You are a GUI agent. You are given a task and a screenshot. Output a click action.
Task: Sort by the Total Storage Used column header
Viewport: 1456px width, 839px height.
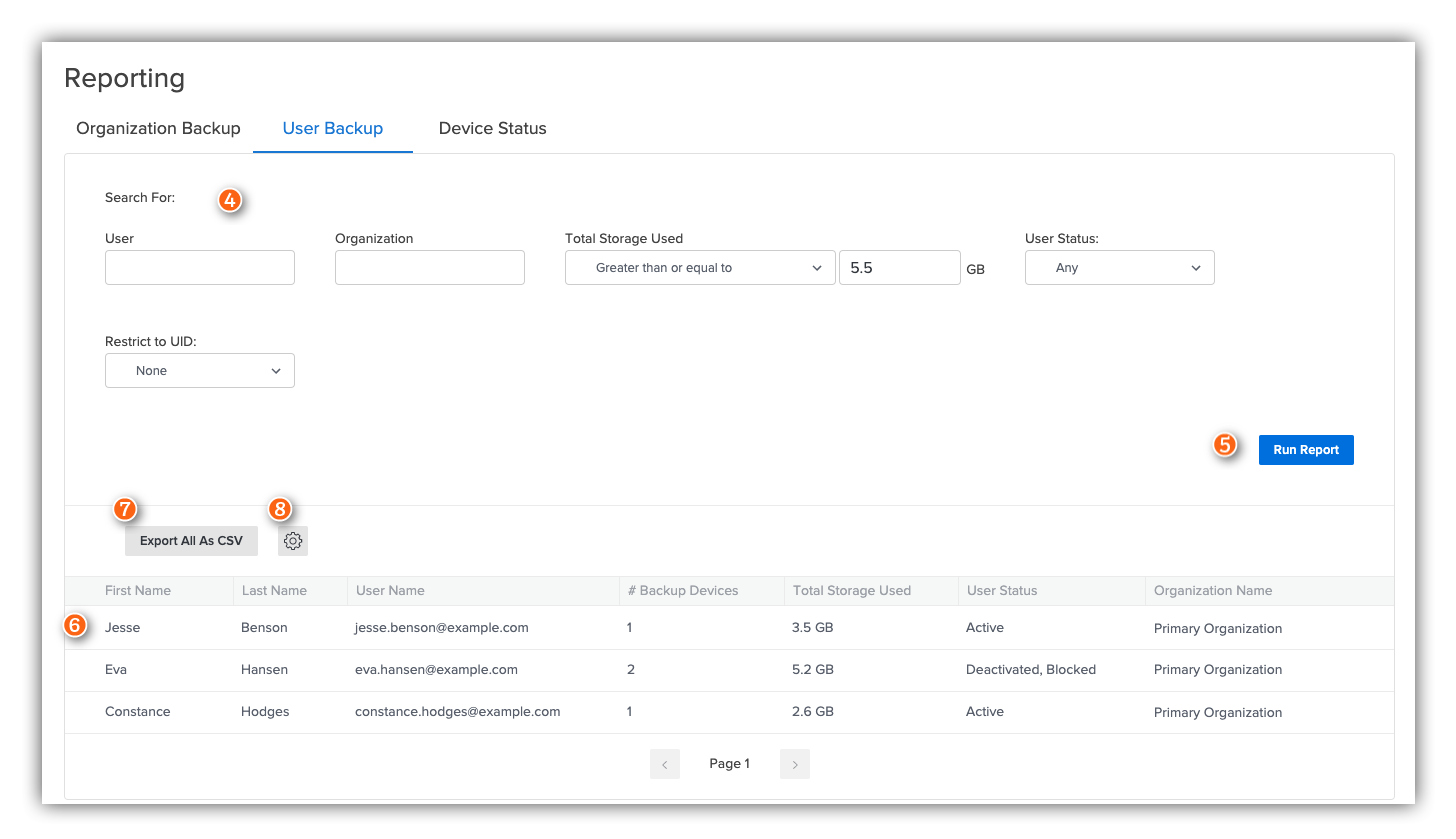pyautogui.click(x=851, y=591)
